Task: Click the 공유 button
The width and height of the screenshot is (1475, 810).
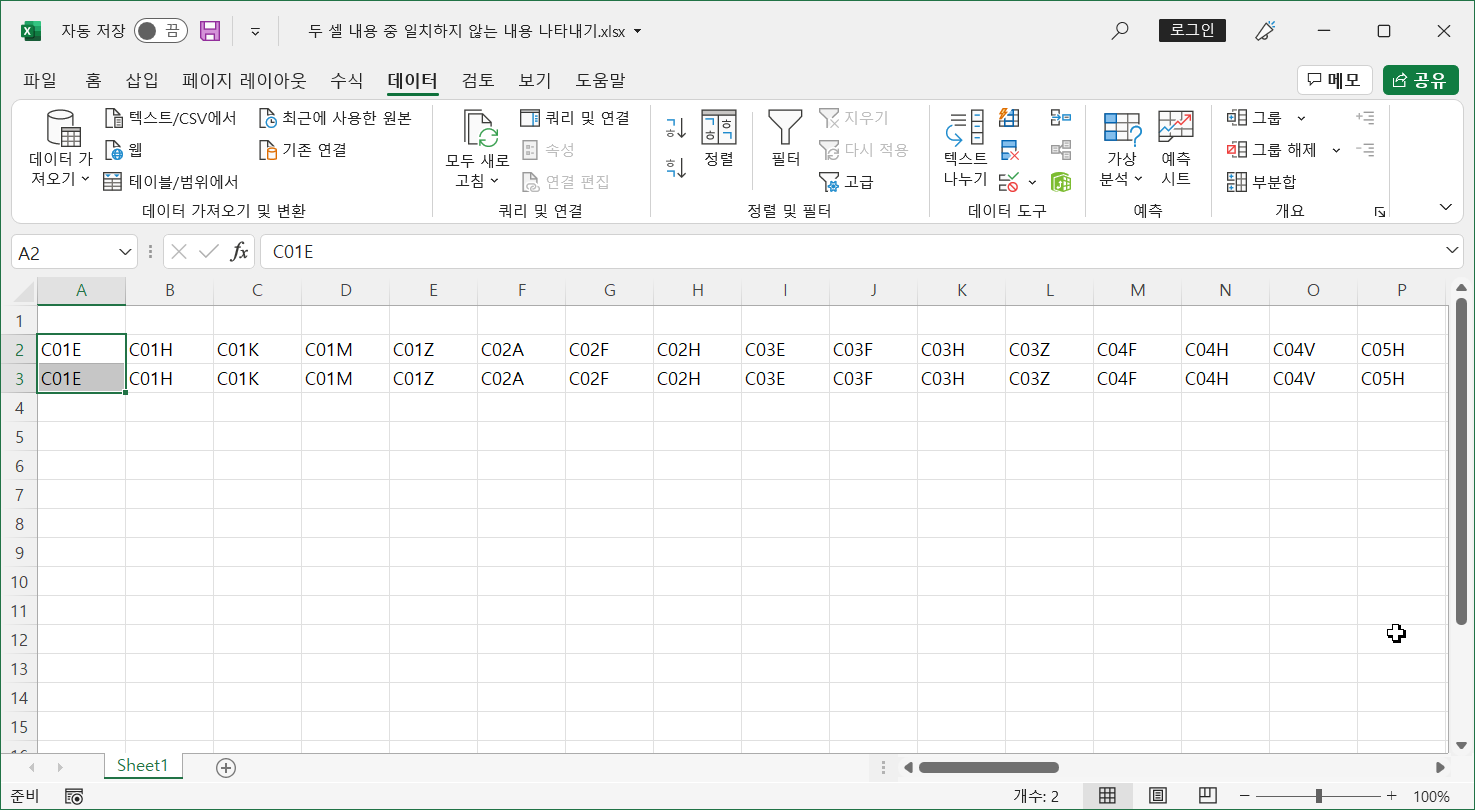Action: pos(1421,81)
